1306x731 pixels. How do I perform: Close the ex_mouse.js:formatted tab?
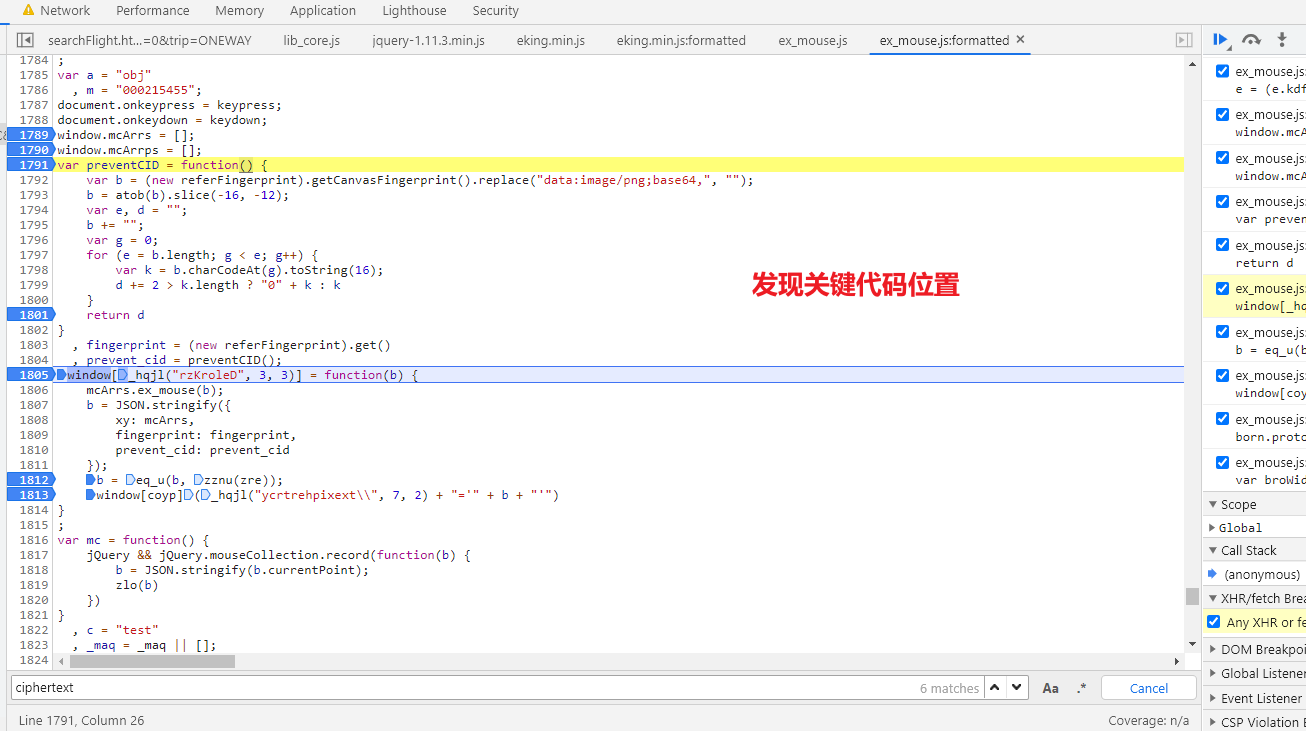pyautogui.click(x=1020, y=40)
